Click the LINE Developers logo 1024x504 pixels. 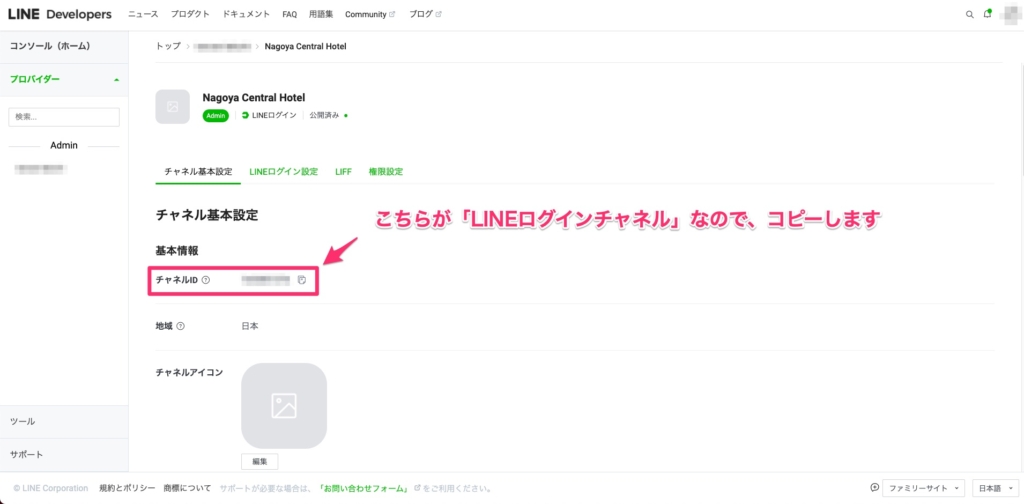(x=60, y=14)
